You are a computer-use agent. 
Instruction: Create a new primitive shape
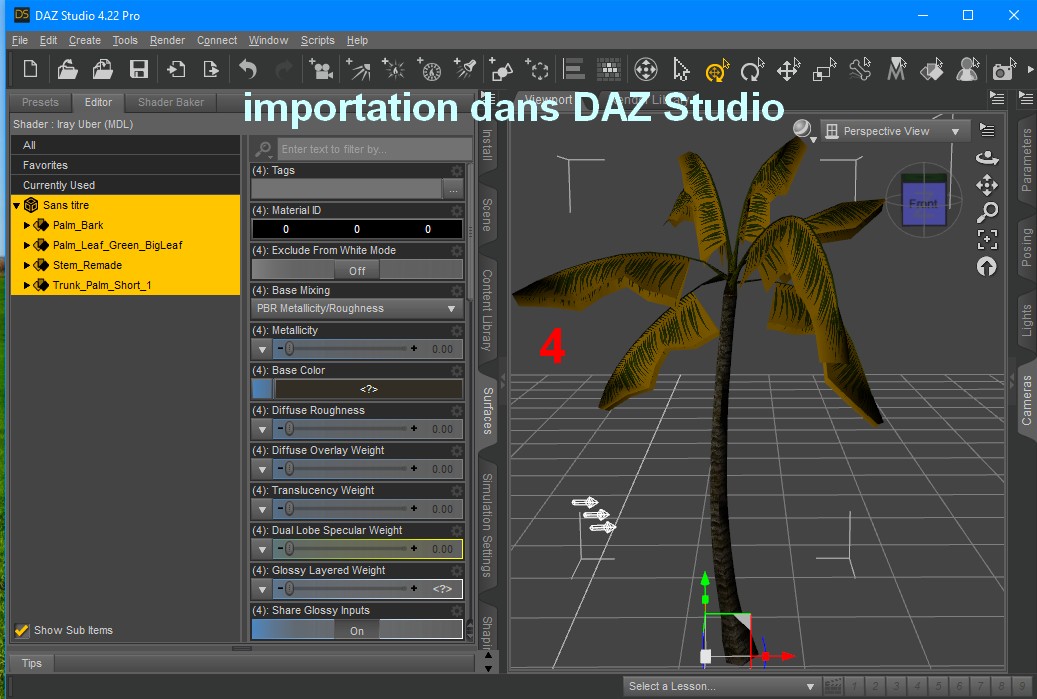tap(501, 69)
